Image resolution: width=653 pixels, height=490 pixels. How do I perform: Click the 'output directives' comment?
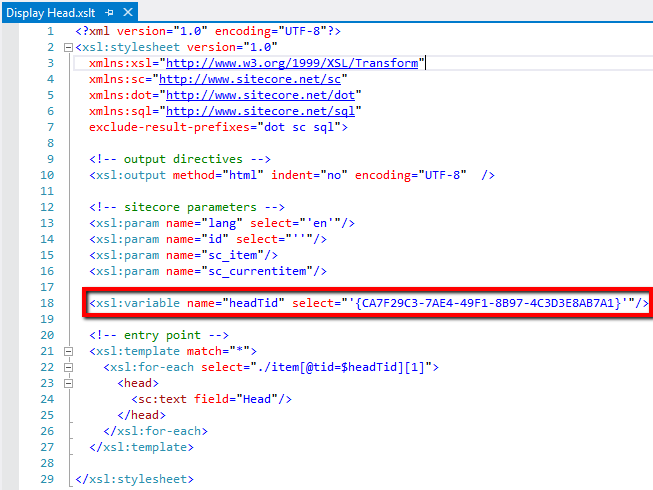point(180,159)
